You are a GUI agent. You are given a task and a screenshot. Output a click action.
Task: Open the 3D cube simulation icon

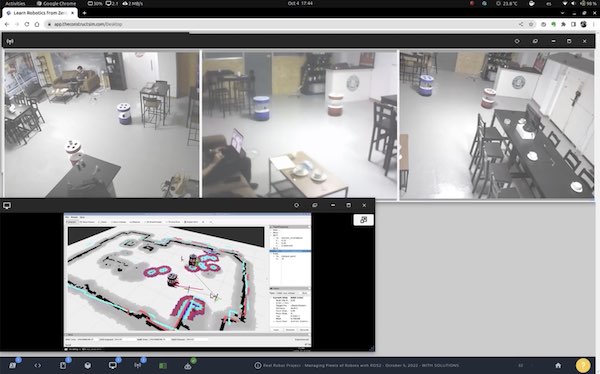(88, 365)
